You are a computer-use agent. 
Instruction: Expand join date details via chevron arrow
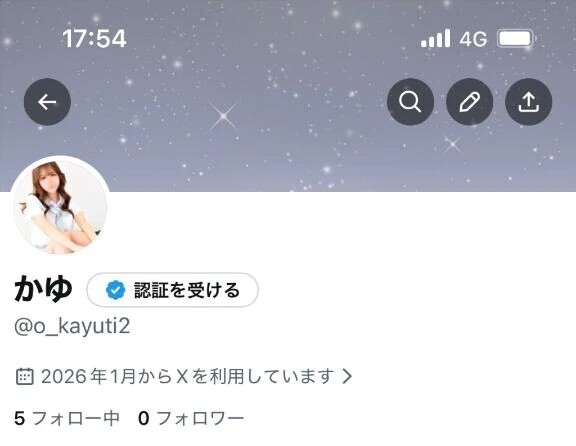coord(347,376)
